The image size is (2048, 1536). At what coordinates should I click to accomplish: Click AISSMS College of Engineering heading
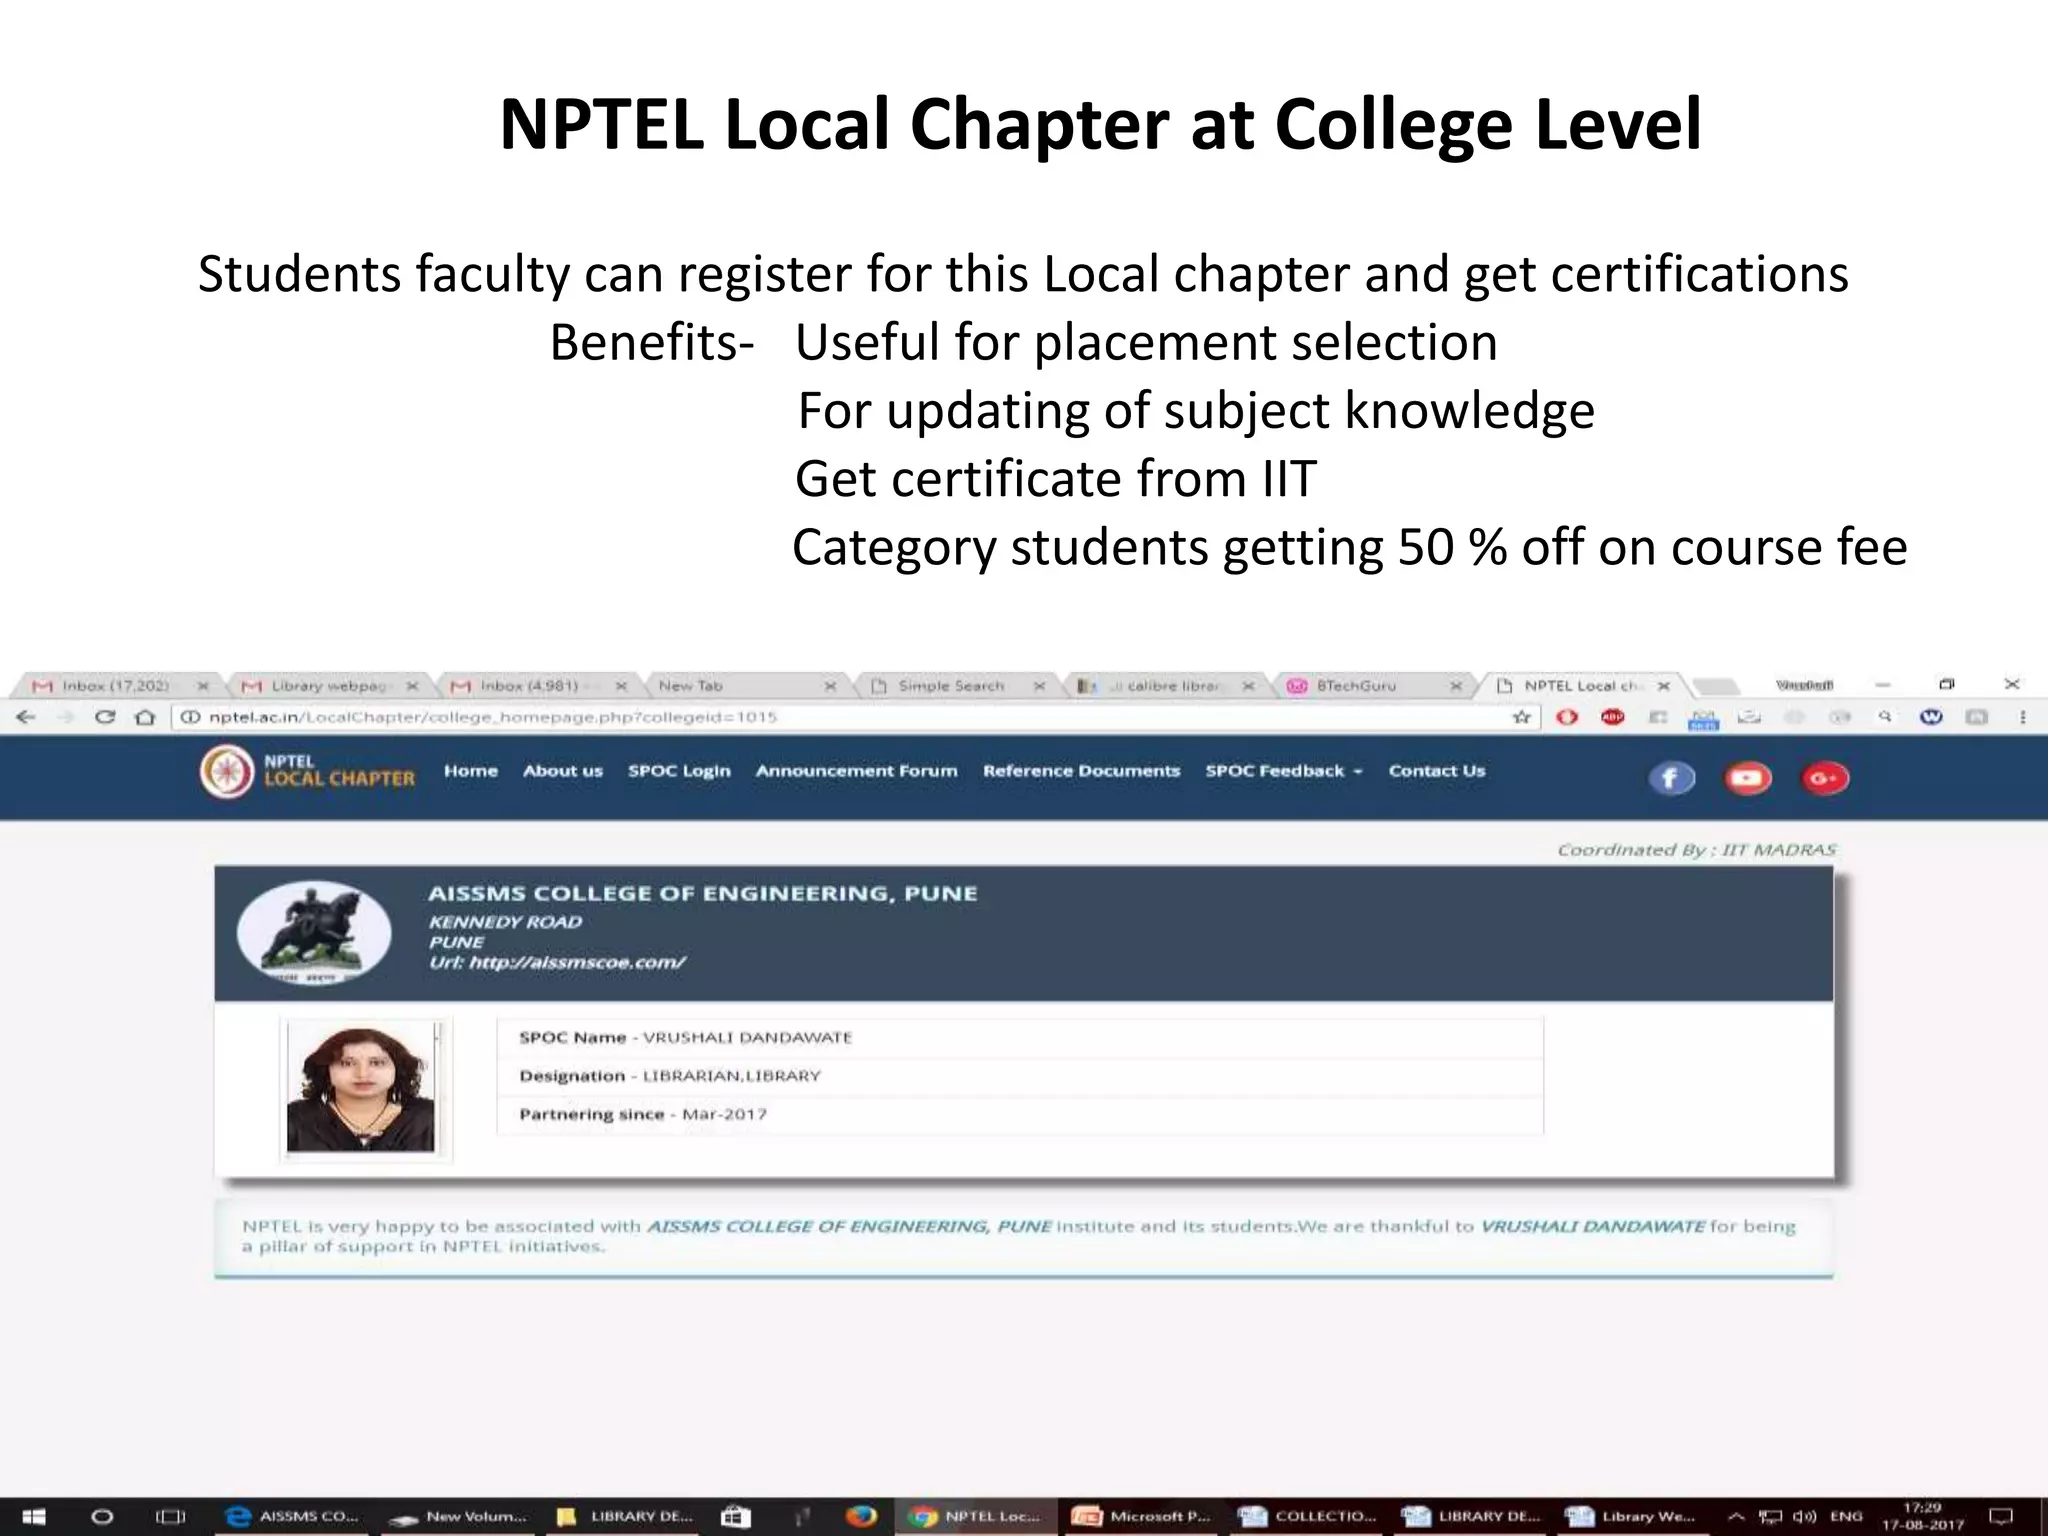click(x=703, y=894)
